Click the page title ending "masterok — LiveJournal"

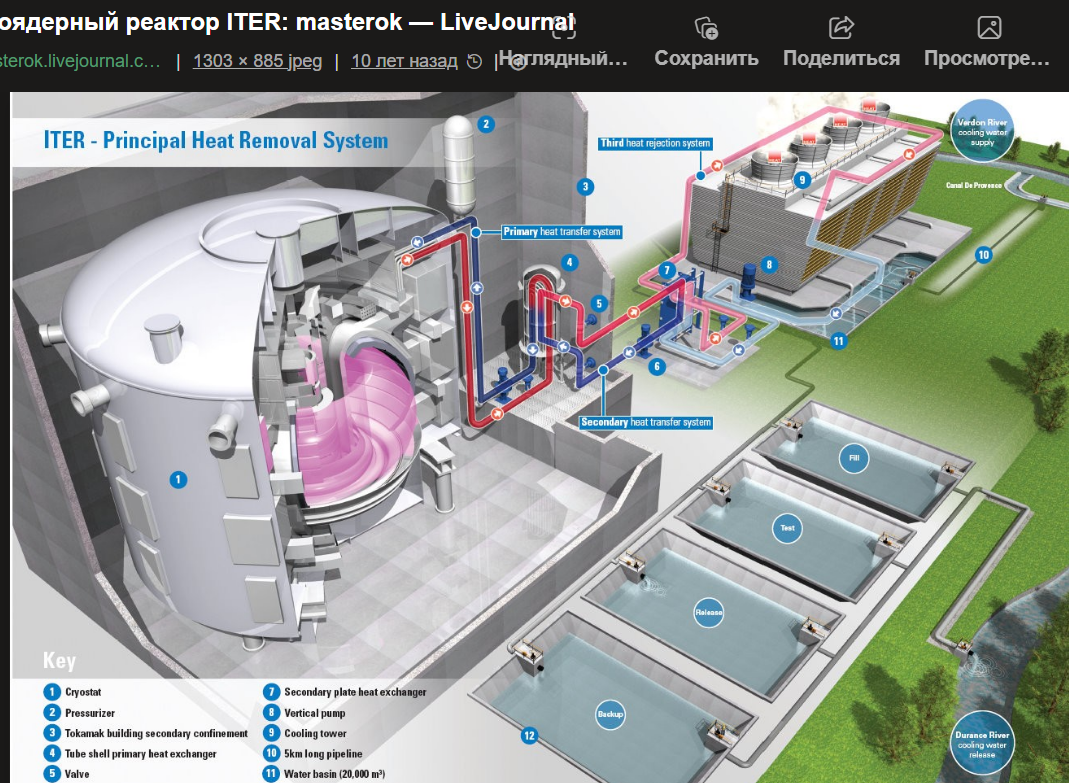[287, 22]
